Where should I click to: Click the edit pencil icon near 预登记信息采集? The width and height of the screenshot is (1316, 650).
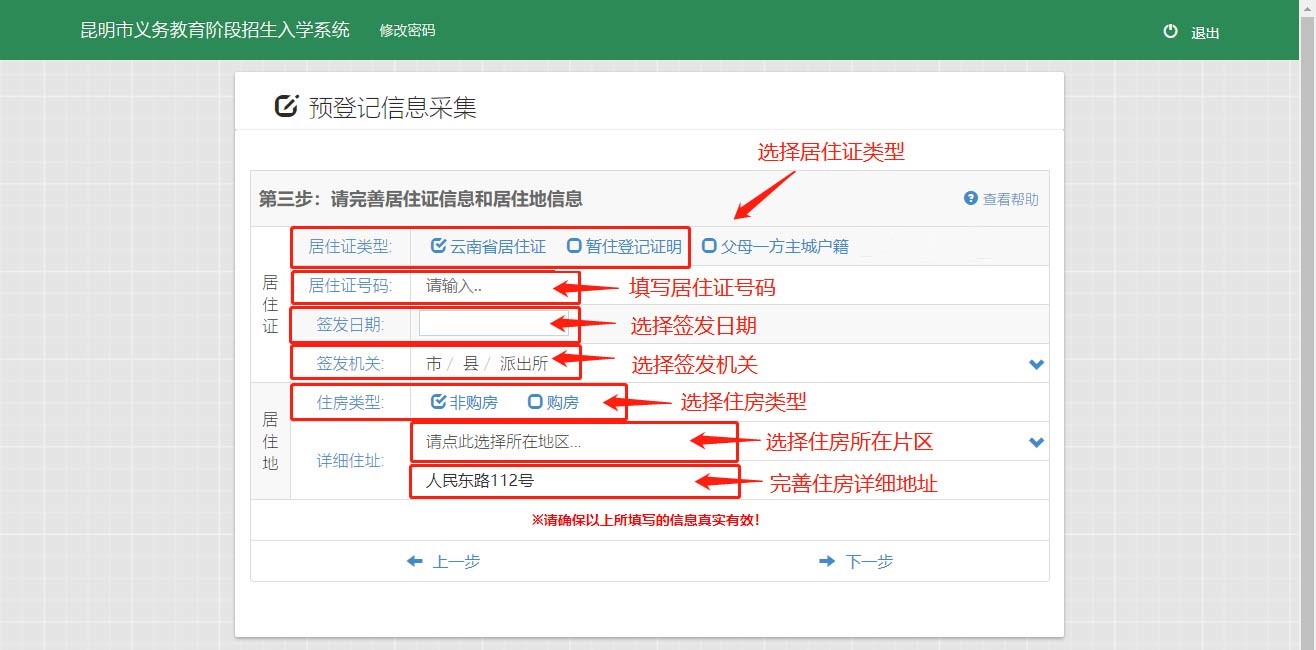[286, 106]
